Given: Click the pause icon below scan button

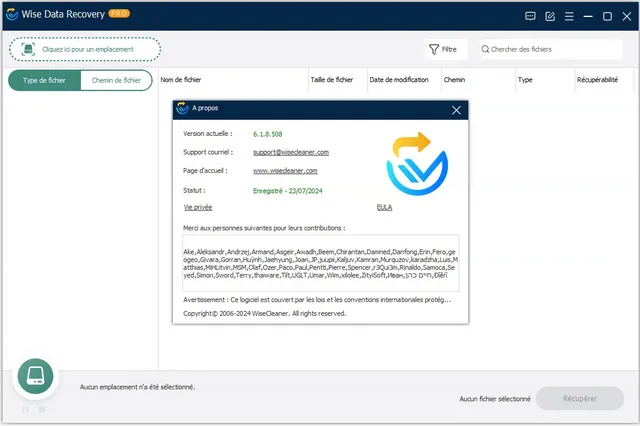Looking at the screenshot, I should coord(25,409).
